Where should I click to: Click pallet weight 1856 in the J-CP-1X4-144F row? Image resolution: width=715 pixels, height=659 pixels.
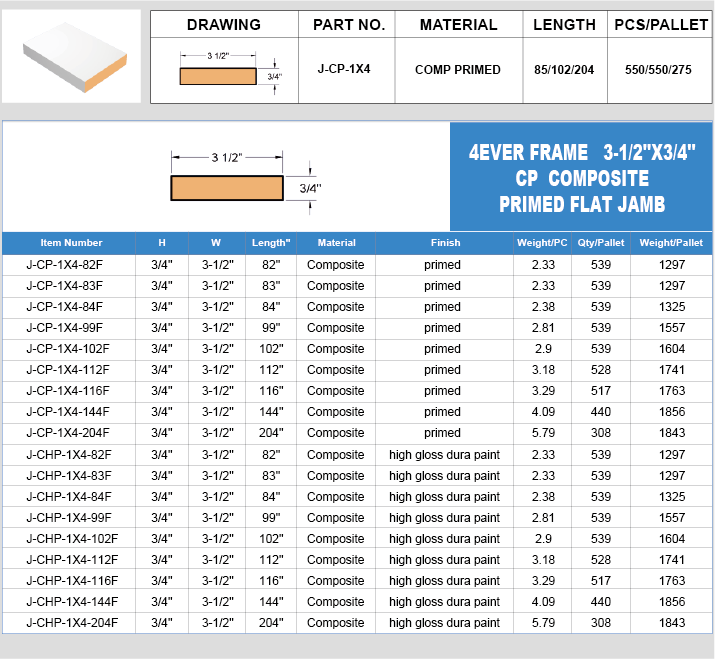click(672, 412)
